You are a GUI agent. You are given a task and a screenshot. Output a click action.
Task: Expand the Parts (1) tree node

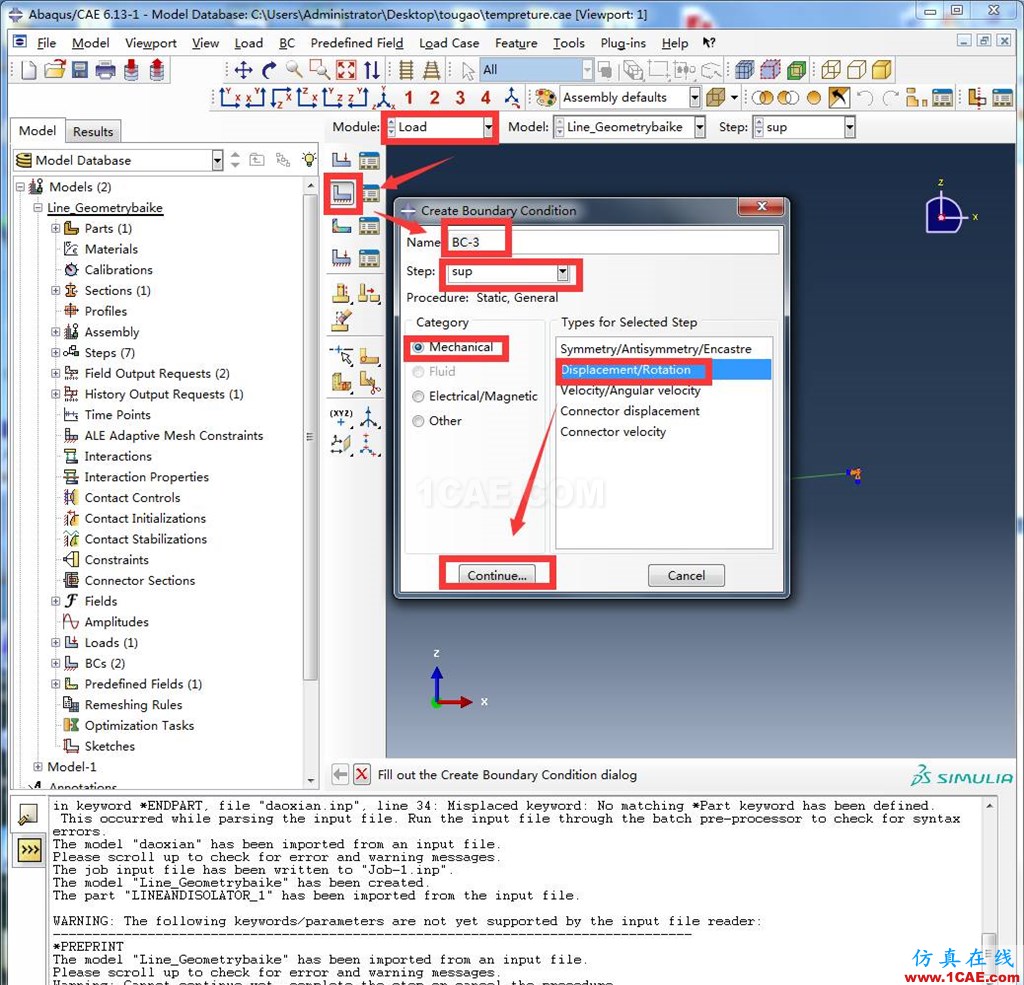click(x=56, y=228)
